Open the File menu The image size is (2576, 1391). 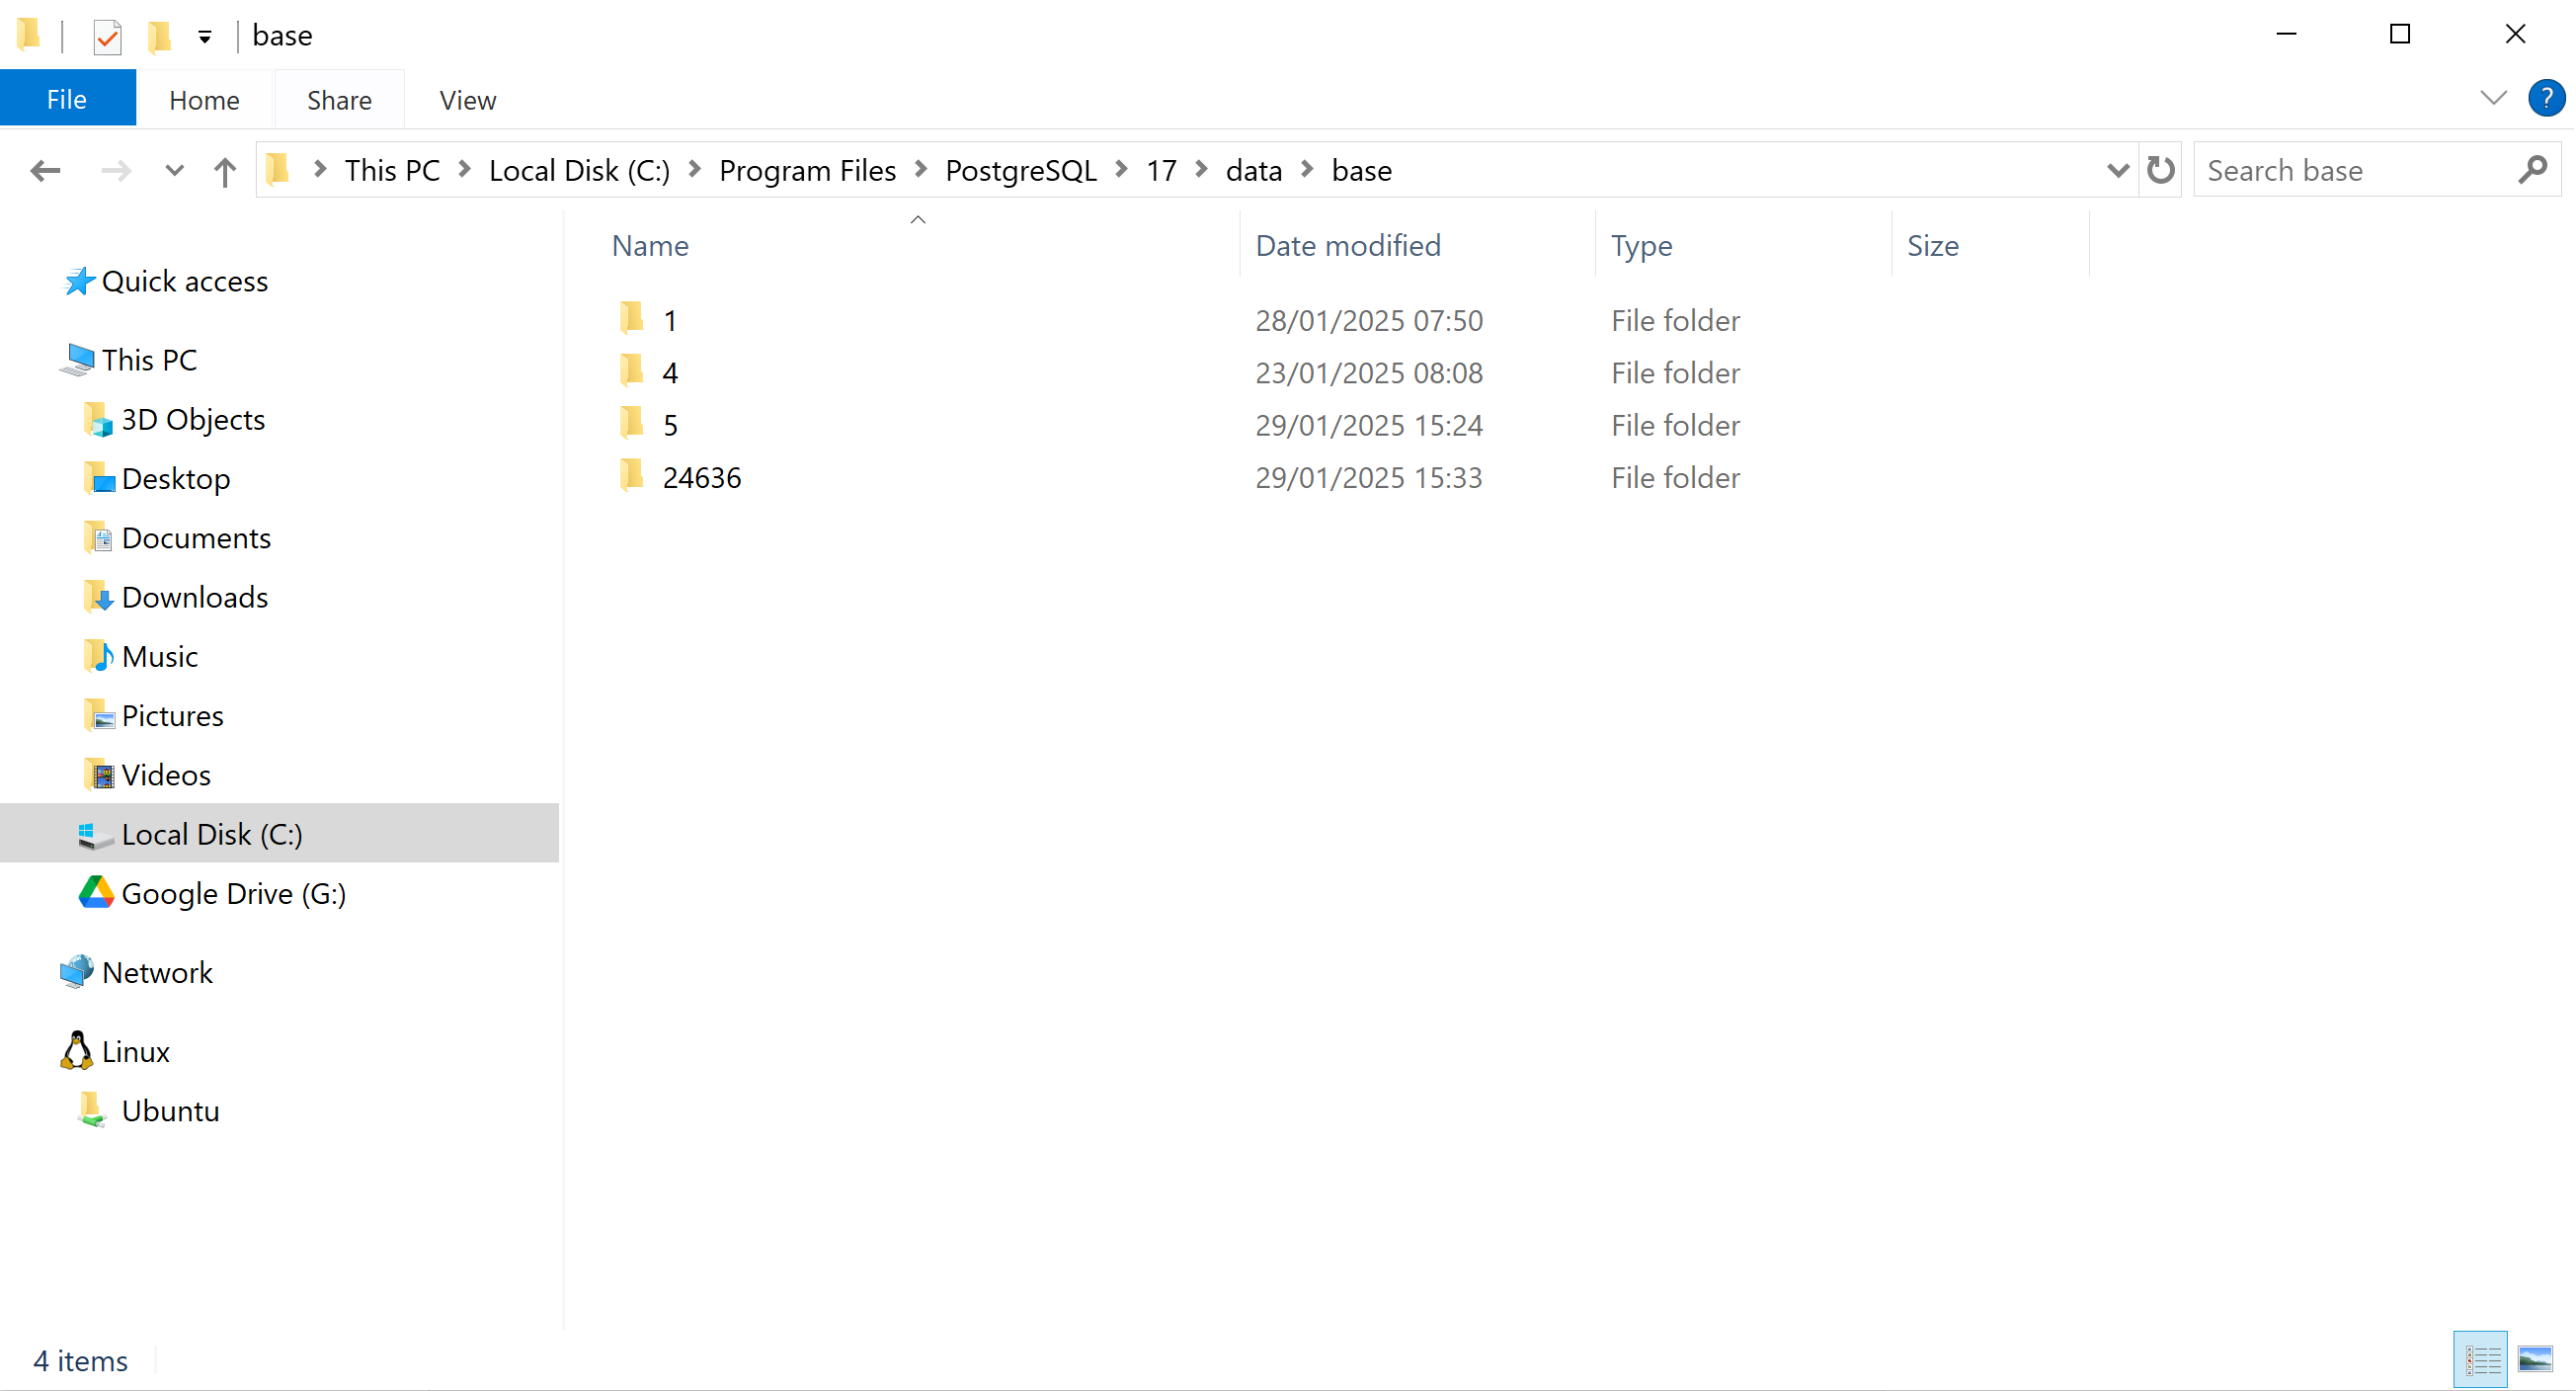[x=67, y=100]
